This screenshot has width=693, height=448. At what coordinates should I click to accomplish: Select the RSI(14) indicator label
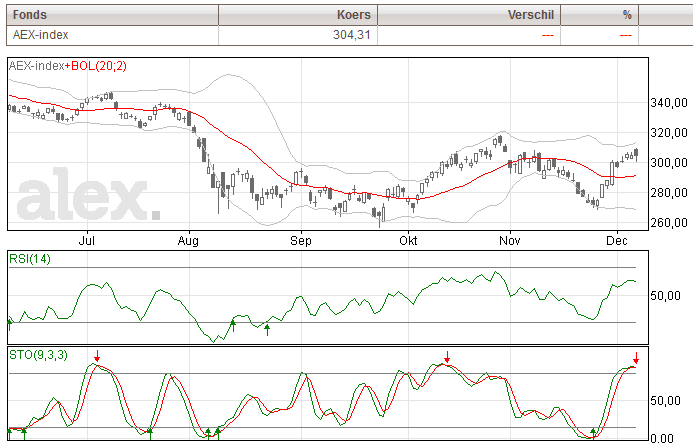(30, 259)
